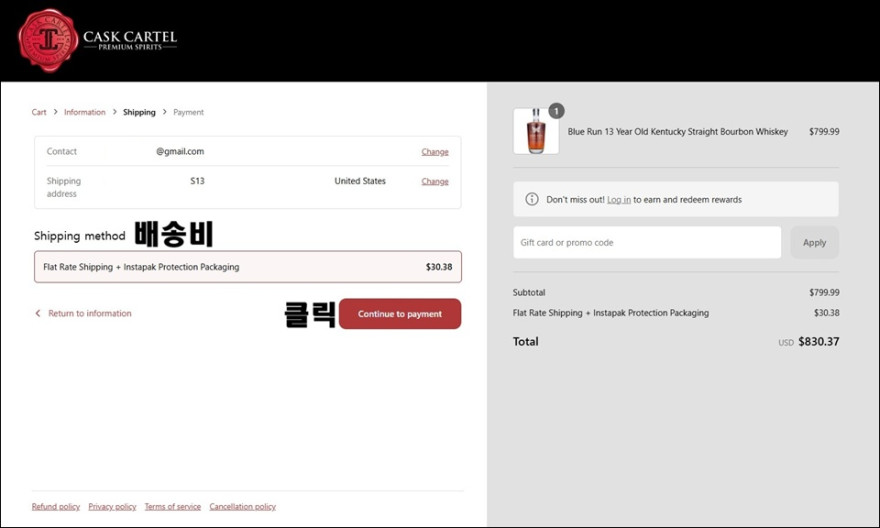The image size is (880, 528).
Task: Change the contact email
Action: click(x=435, y=151)
